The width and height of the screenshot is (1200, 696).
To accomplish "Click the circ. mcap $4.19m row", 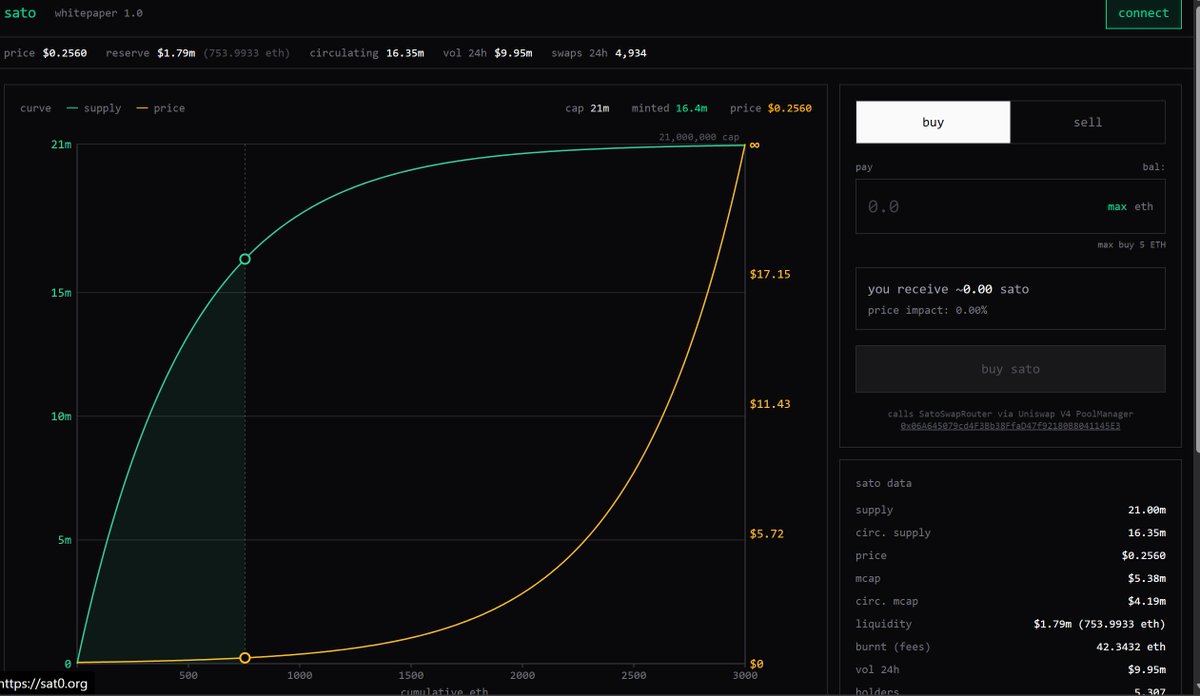I will (x=1010, y=601).
